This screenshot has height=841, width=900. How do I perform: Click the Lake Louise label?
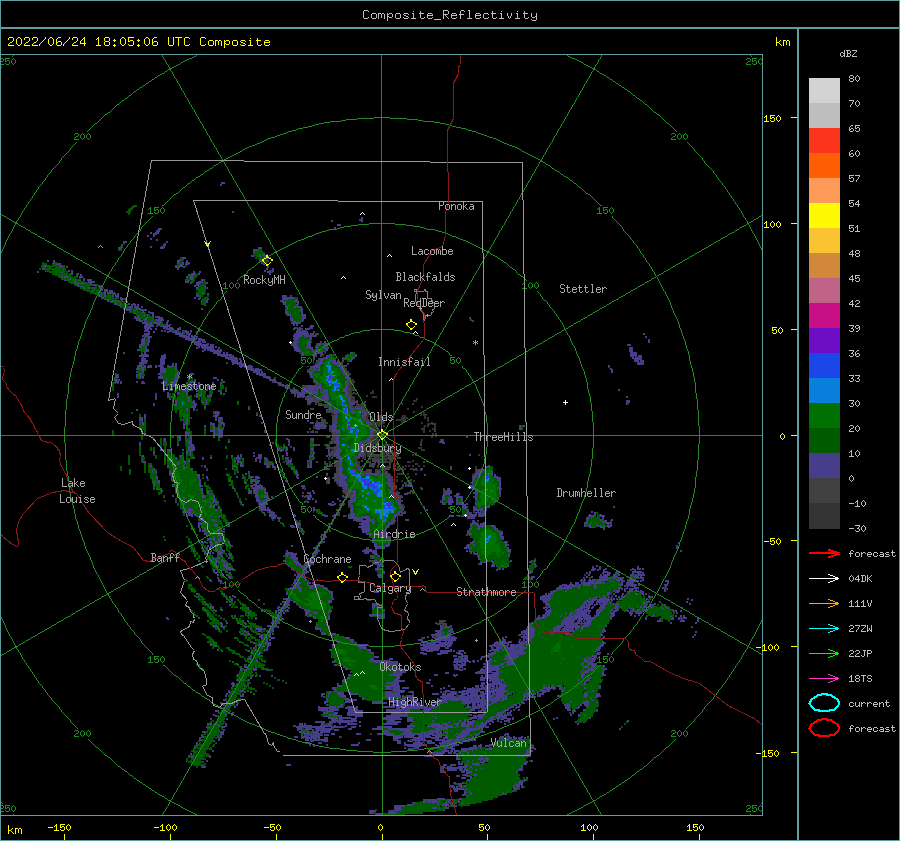pos(77,491)
